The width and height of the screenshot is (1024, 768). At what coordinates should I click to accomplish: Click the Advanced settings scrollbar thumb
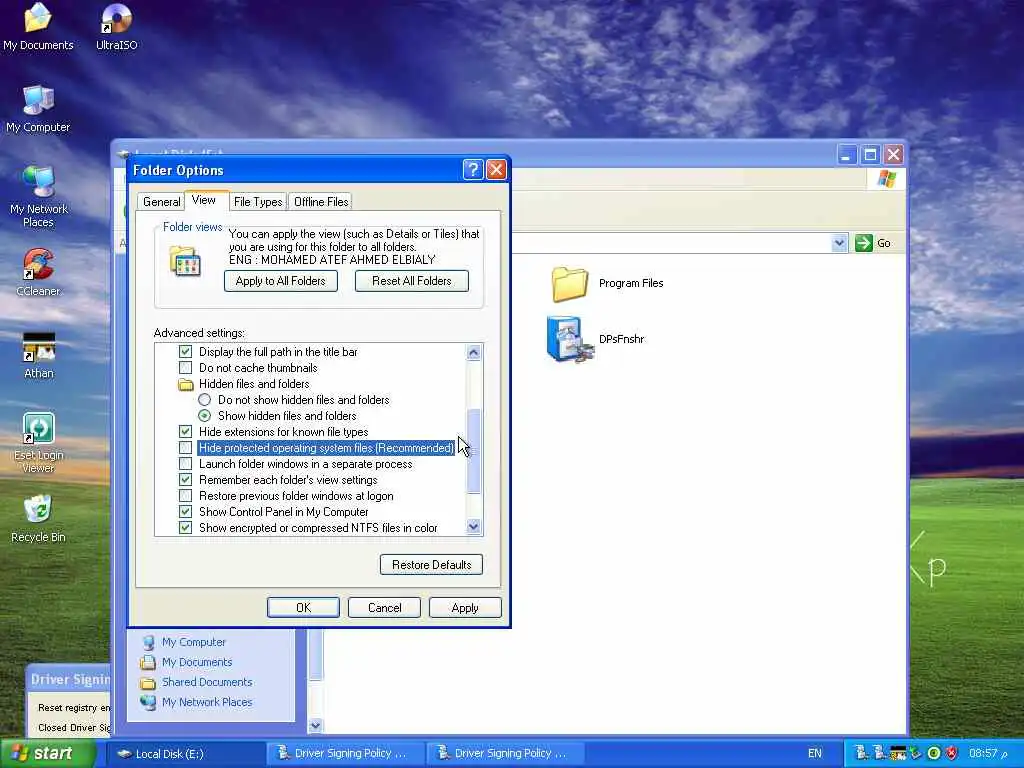473,451
